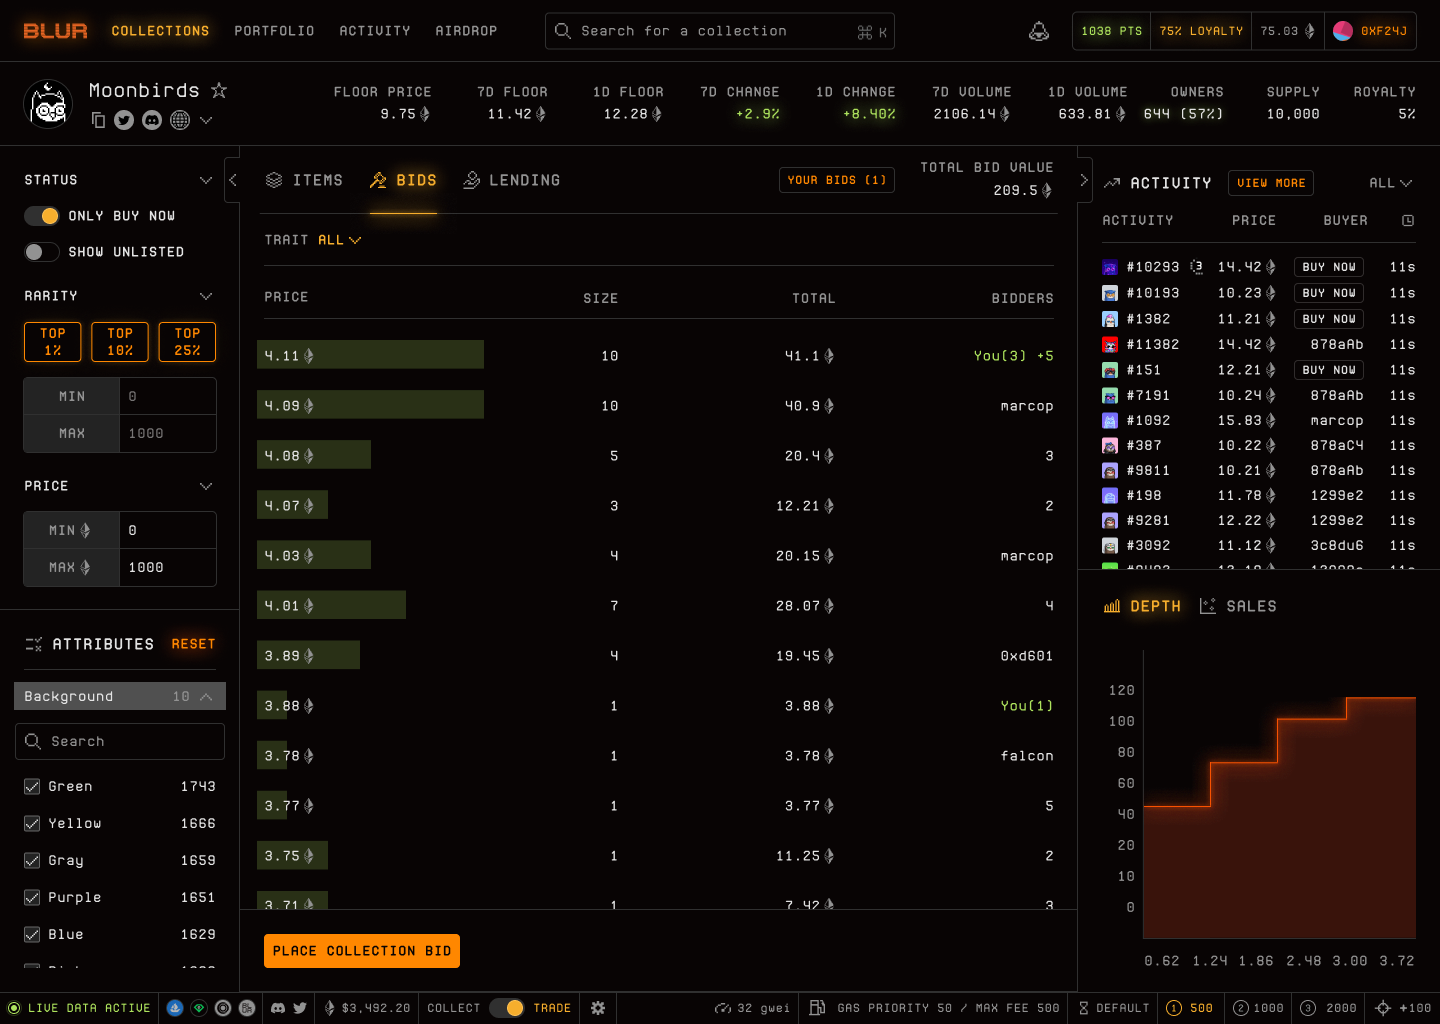This screenshot has height=1024, width=1440.
Task: Open Blur Discord from the footer
Action: 278,1008
